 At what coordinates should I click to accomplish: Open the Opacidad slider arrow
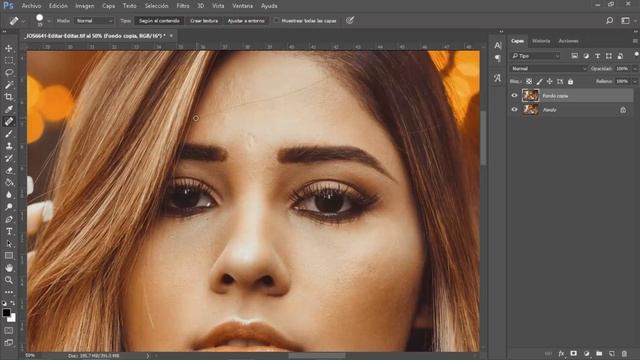pos(635,69)
